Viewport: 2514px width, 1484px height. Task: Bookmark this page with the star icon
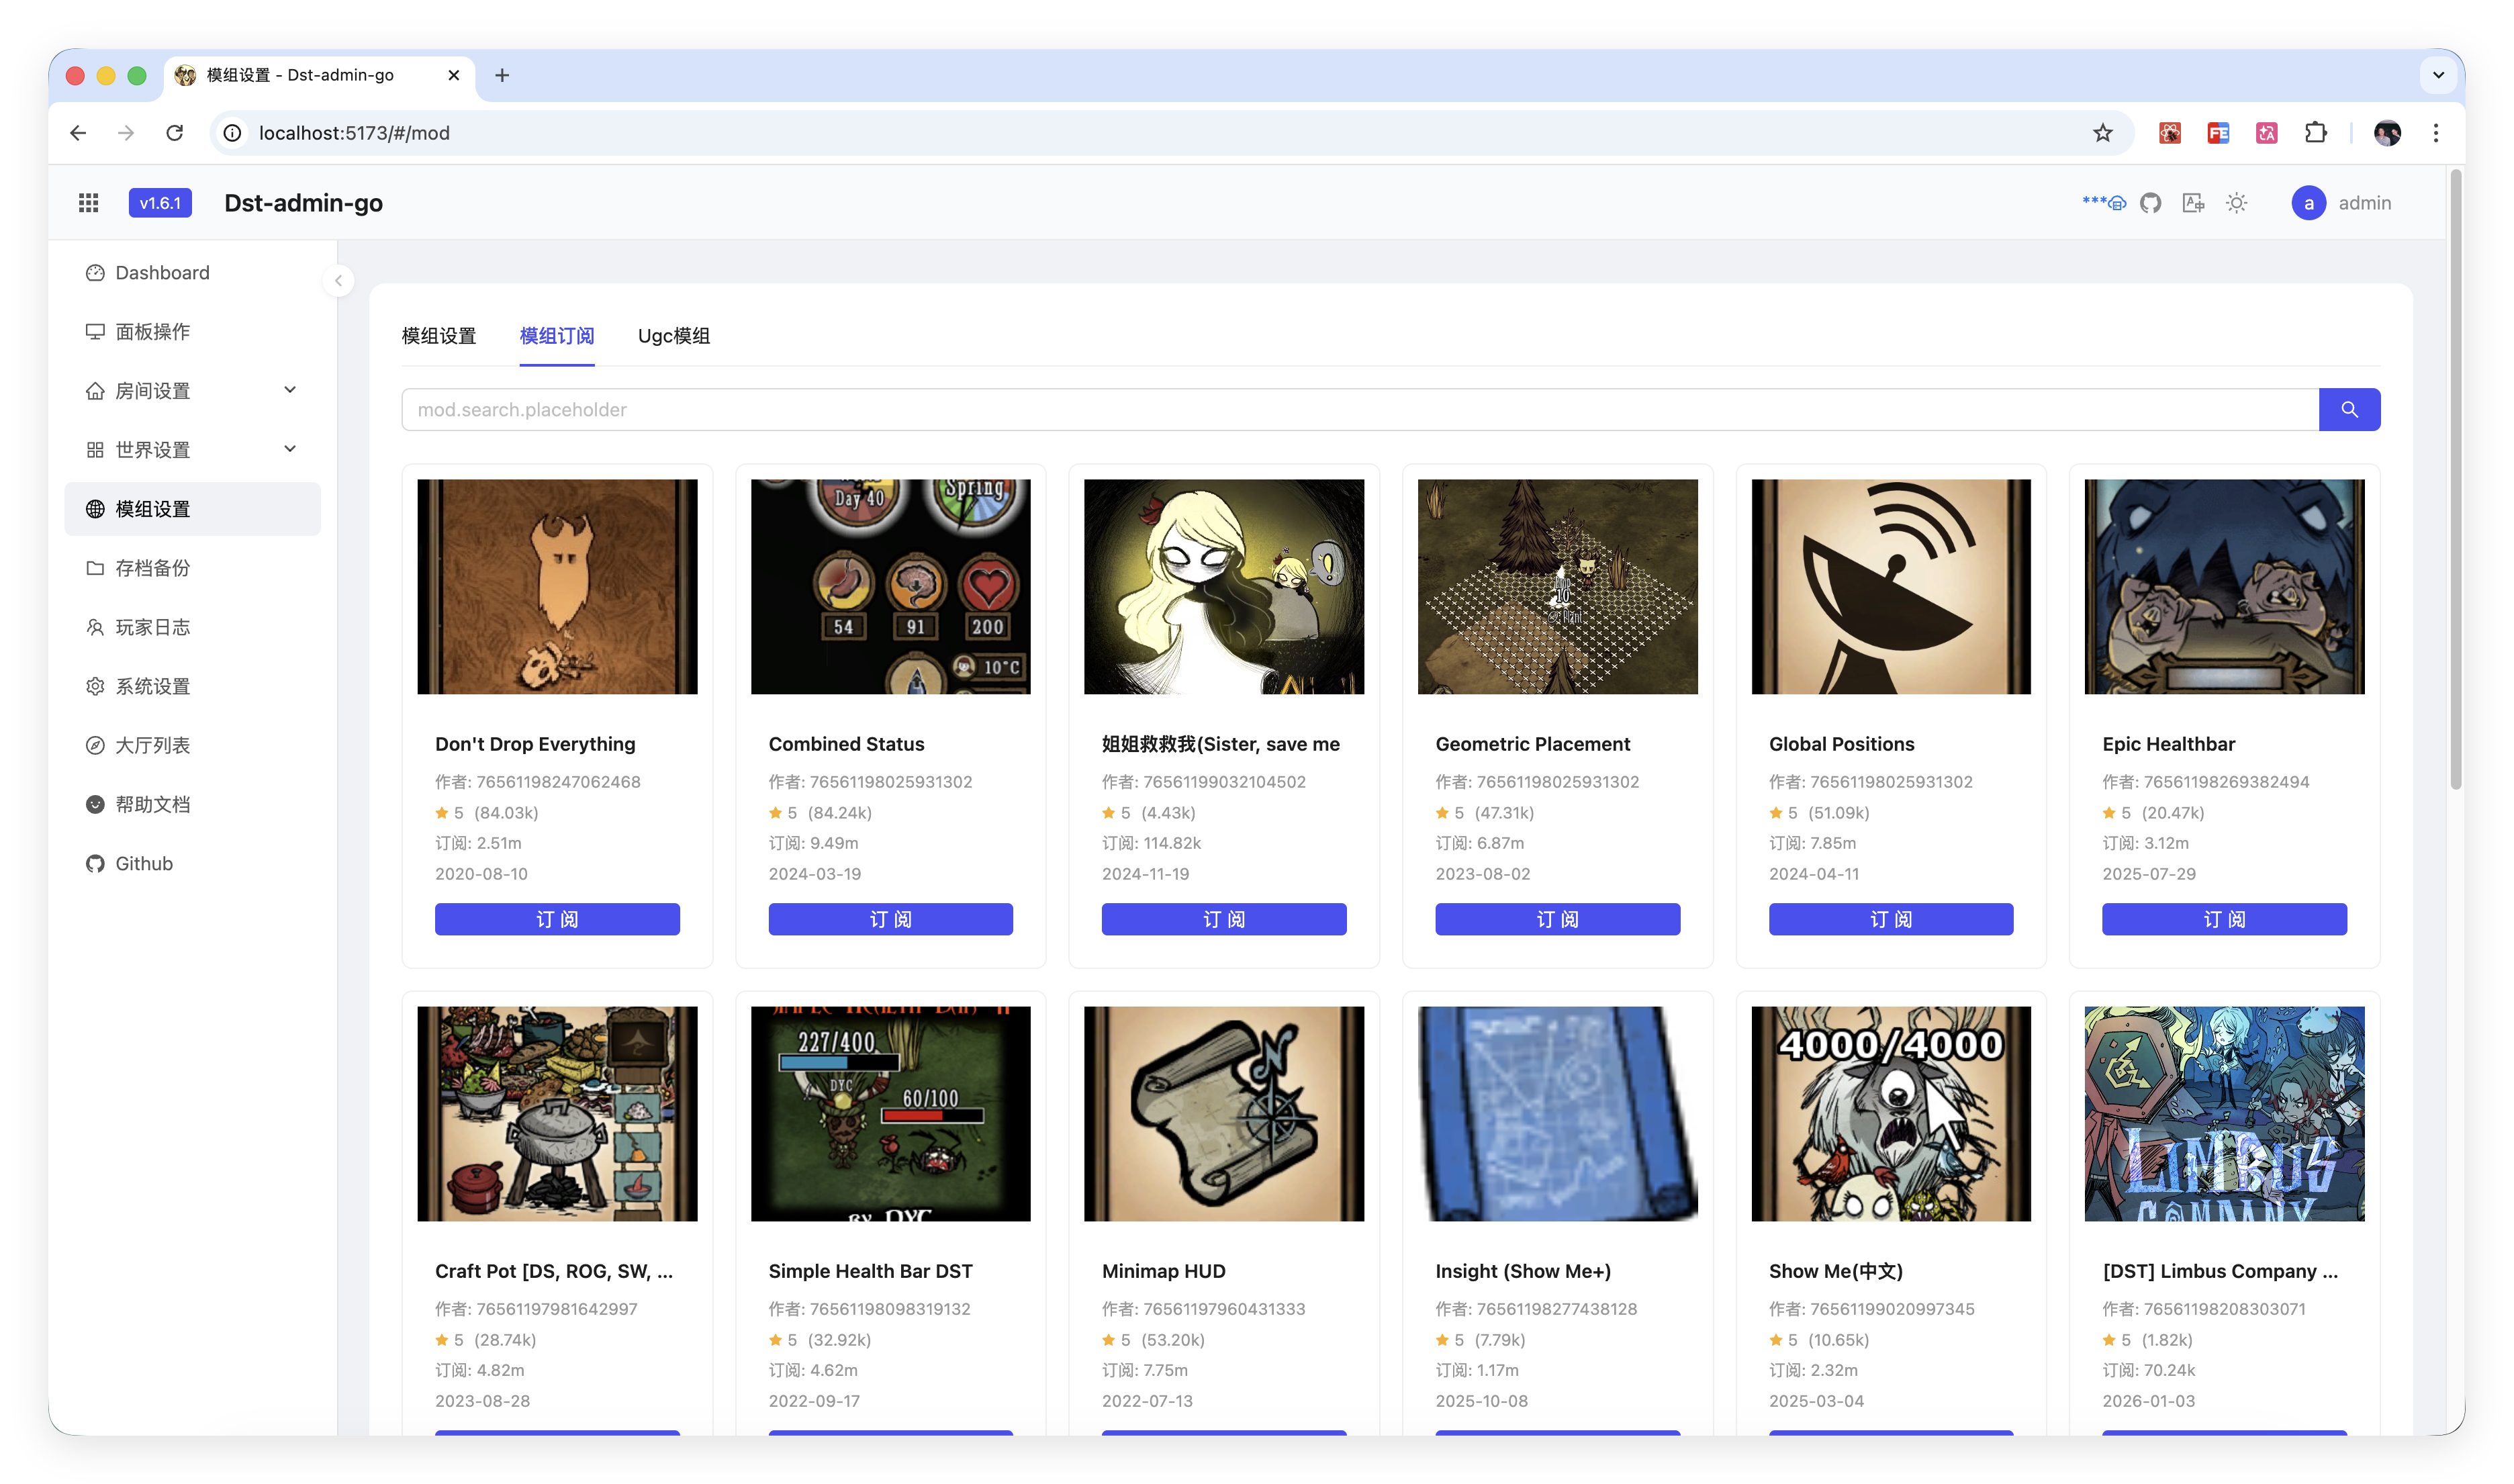click(x=2102, y=133)
